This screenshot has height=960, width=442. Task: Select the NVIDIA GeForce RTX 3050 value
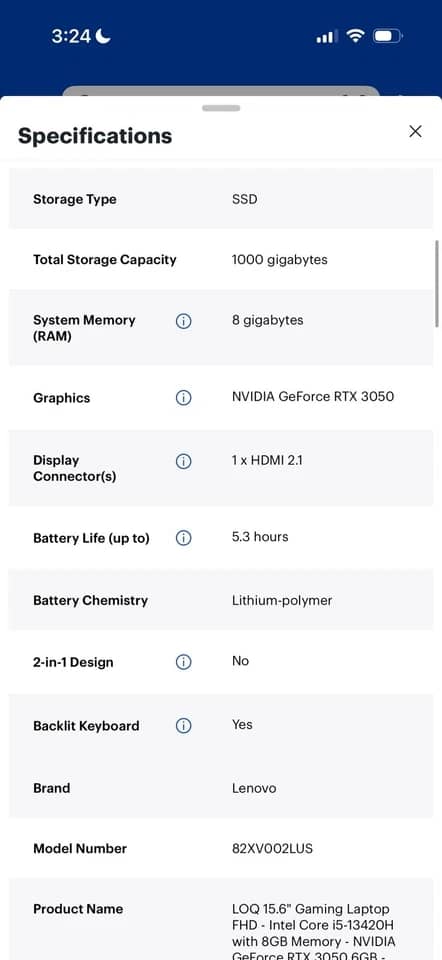(313, 397)
